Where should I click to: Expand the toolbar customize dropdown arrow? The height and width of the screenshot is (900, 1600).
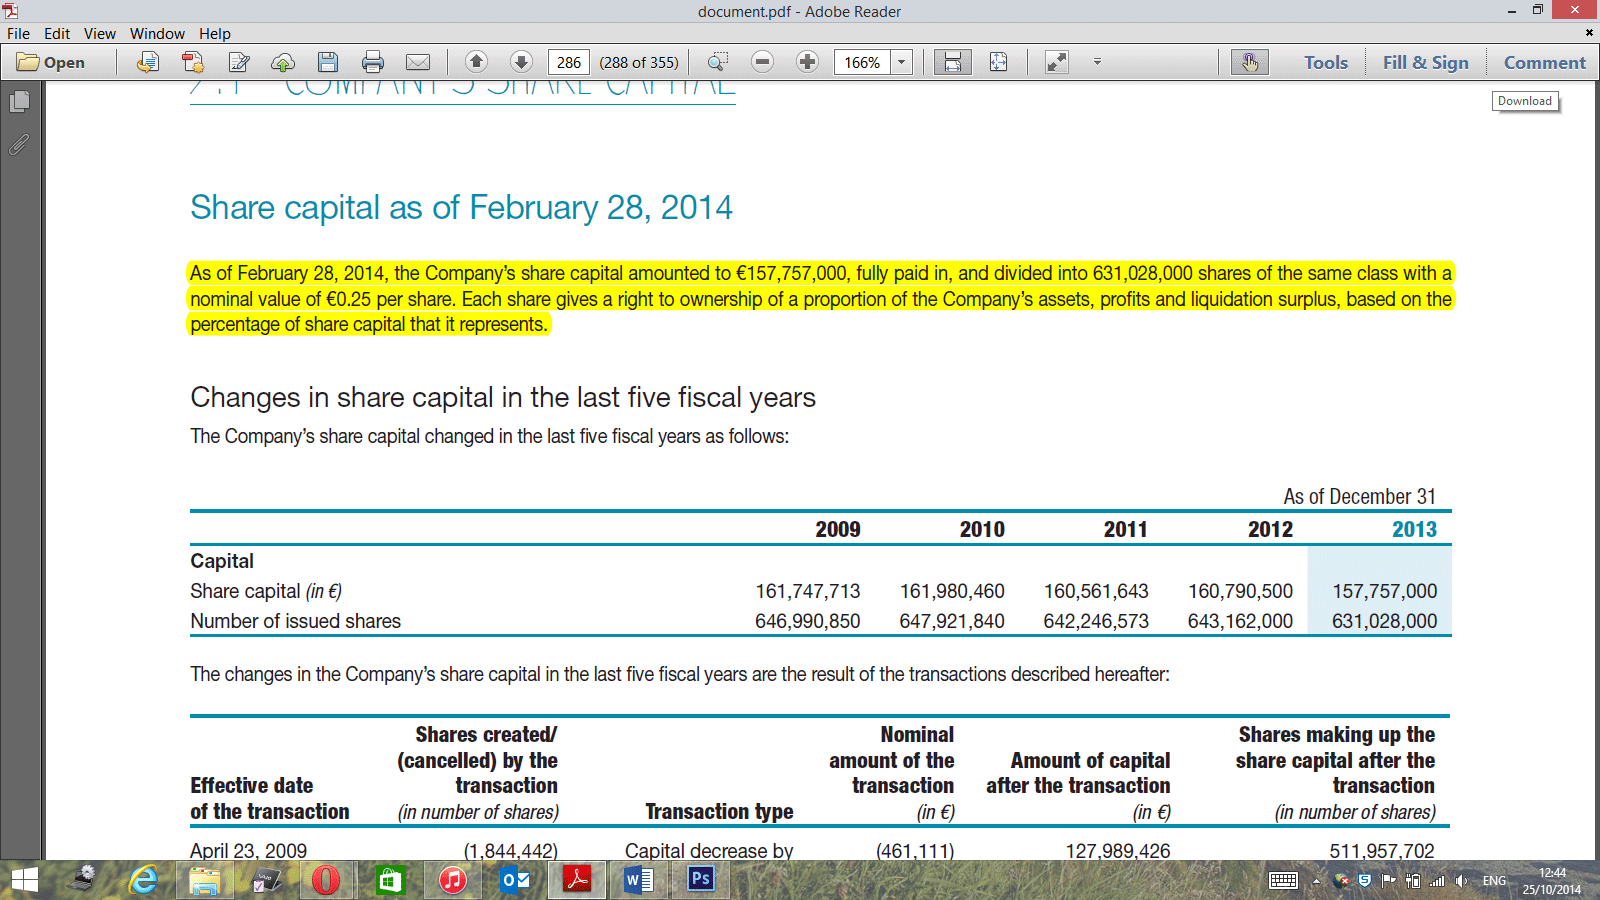1097,62
